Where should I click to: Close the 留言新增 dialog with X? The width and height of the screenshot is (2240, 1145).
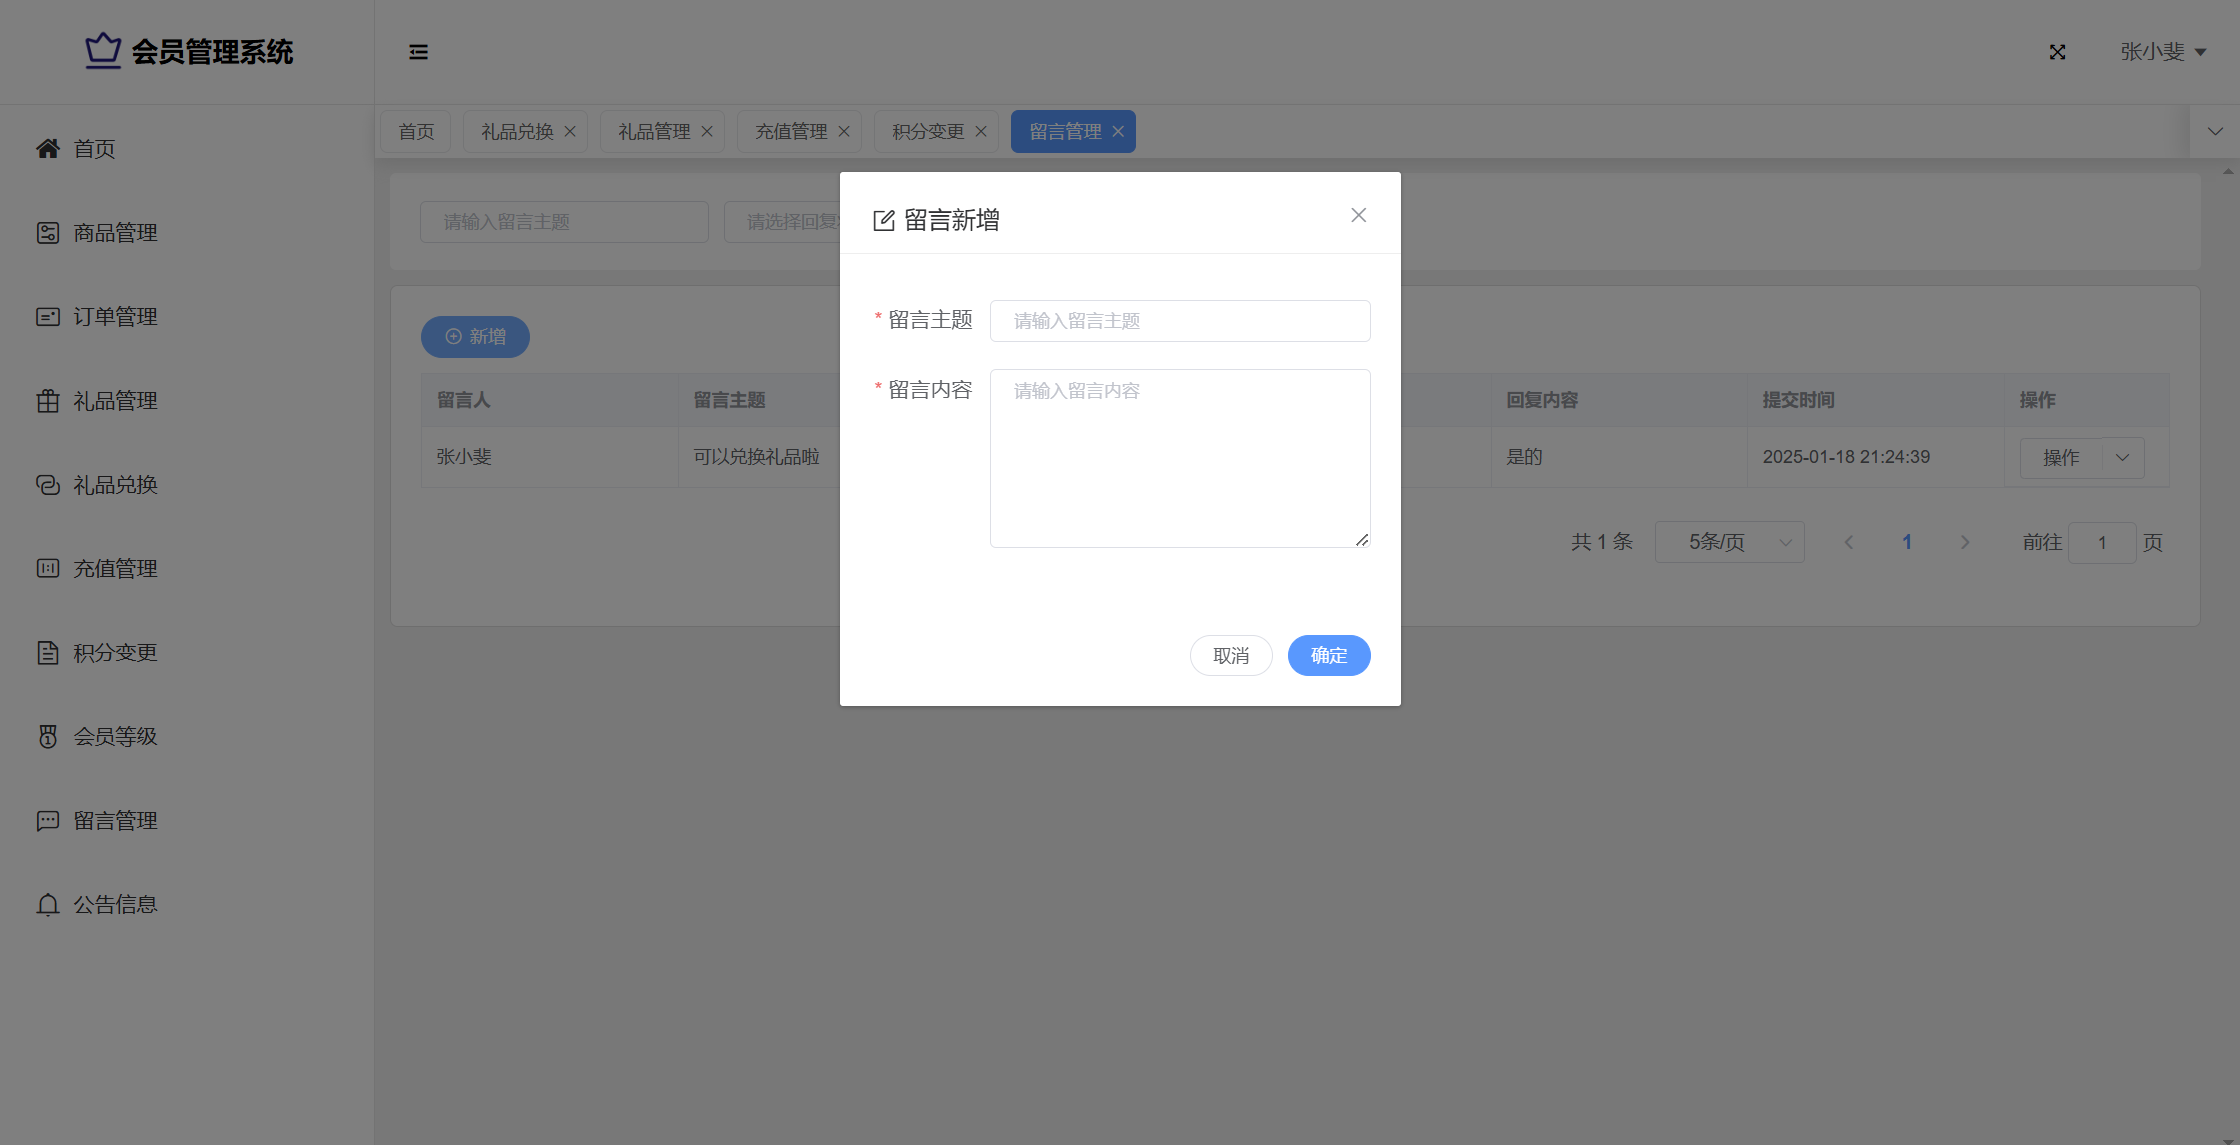pos(1358,215)
